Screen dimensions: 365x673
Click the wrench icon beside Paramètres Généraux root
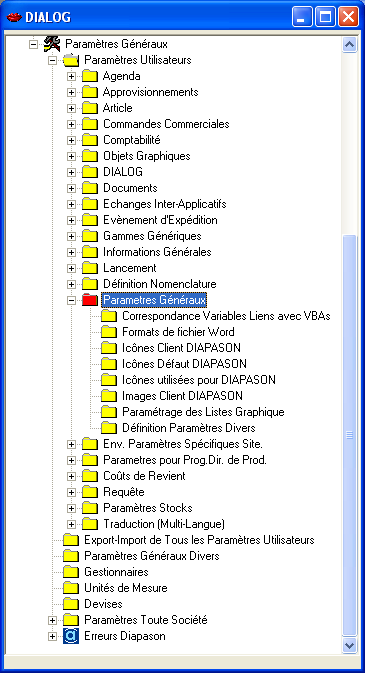pos(52,44)
